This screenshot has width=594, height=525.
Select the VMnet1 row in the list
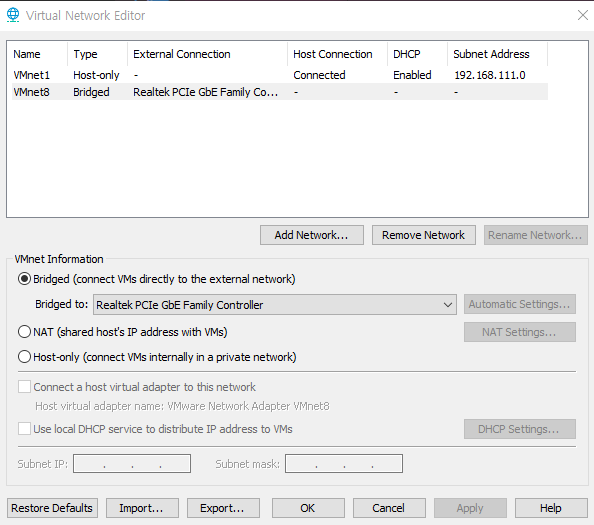tap(280, 75)
